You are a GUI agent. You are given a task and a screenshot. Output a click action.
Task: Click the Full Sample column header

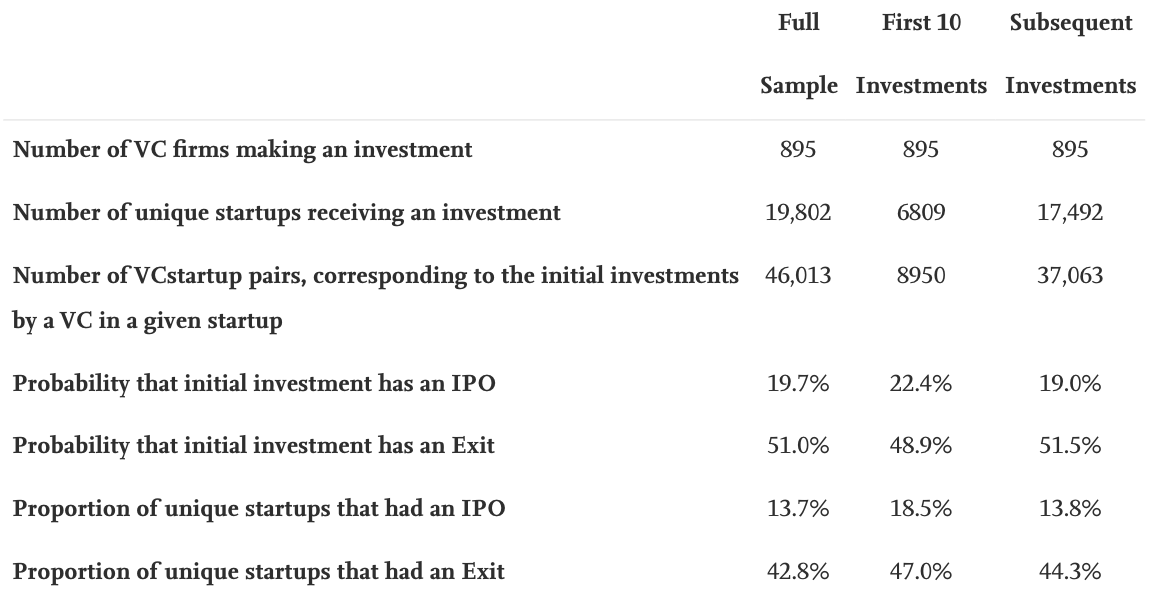coord(798,54)
